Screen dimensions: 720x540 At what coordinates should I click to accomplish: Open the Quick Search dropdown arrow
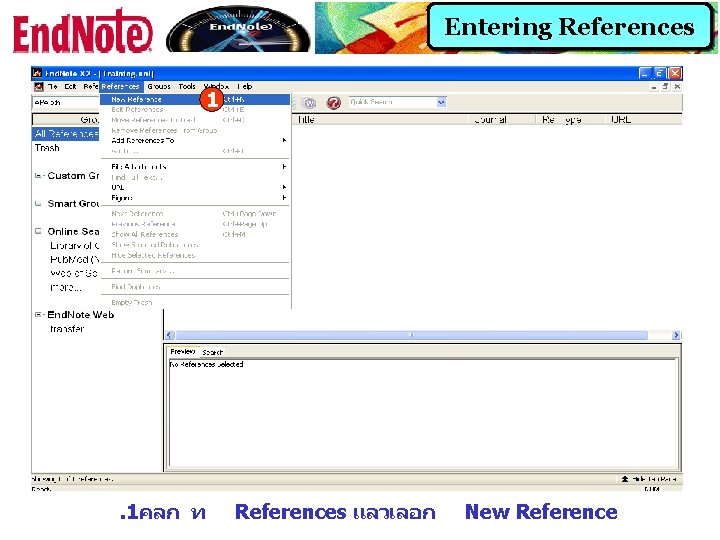point(441,102)
